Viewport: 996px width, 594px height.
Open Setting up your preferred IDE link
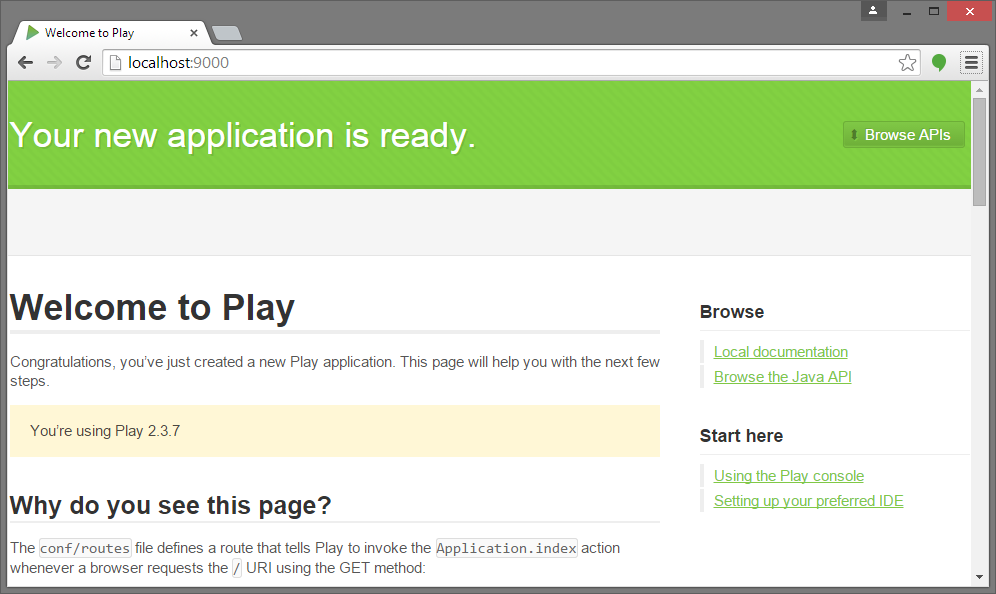(x=809, y=501)
